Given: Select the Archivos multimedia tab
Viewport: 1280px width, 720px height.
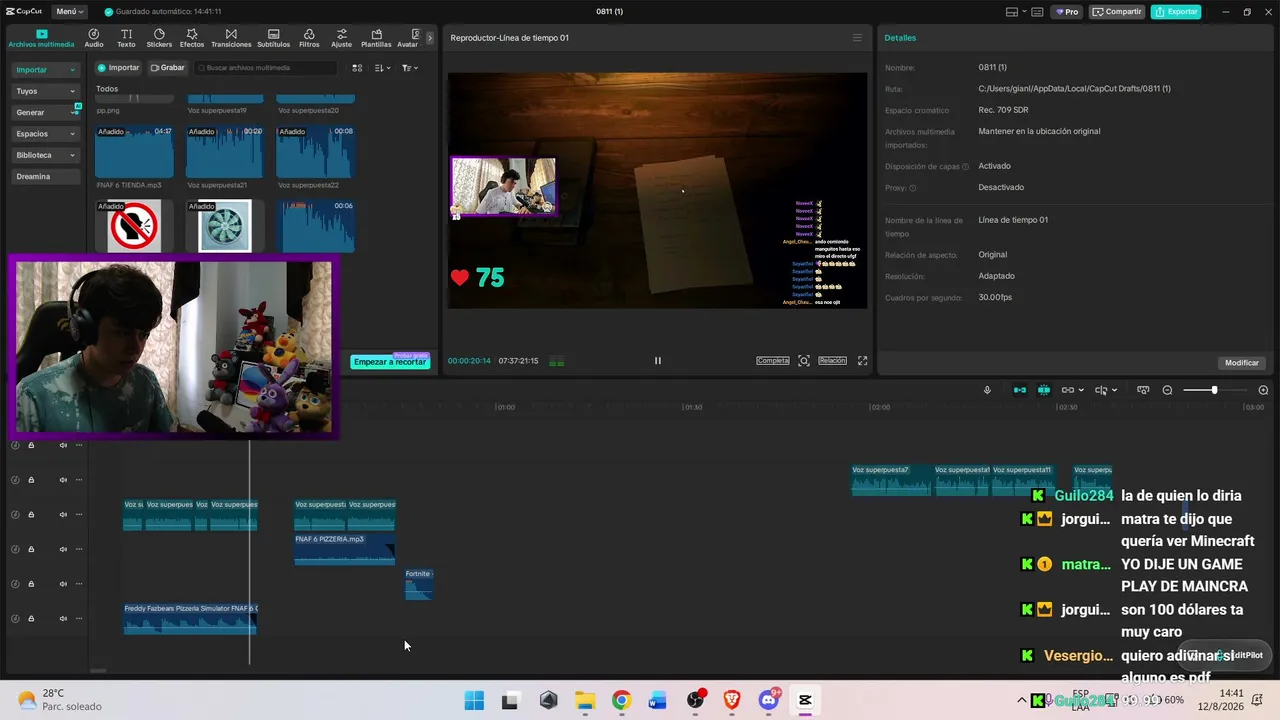Looking at the screenshot, I should (x=41, y=38).
